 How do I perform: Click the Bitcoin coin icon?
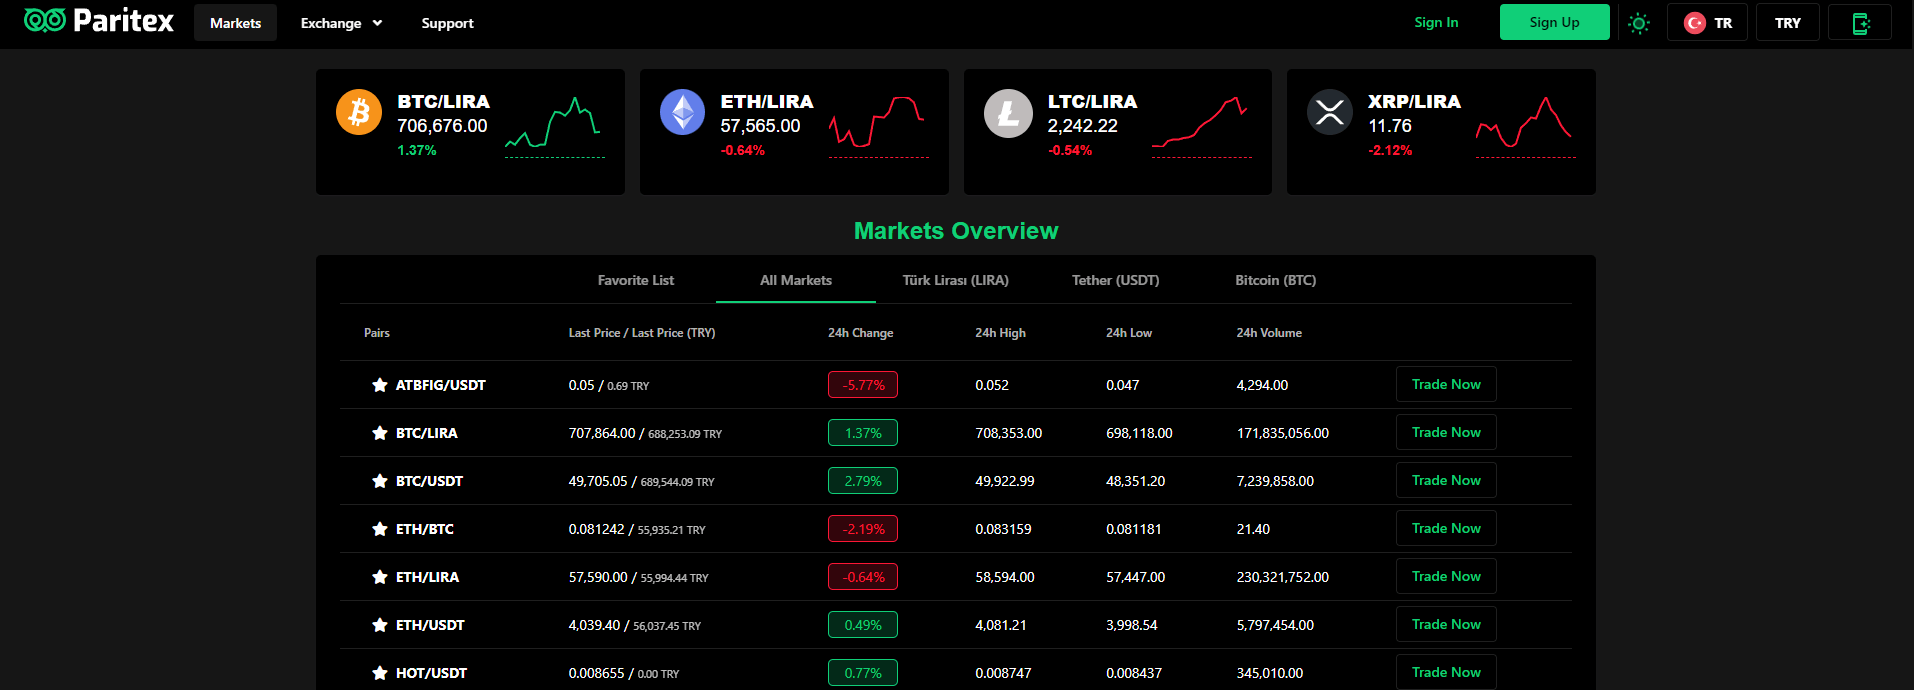pos(359,112)
